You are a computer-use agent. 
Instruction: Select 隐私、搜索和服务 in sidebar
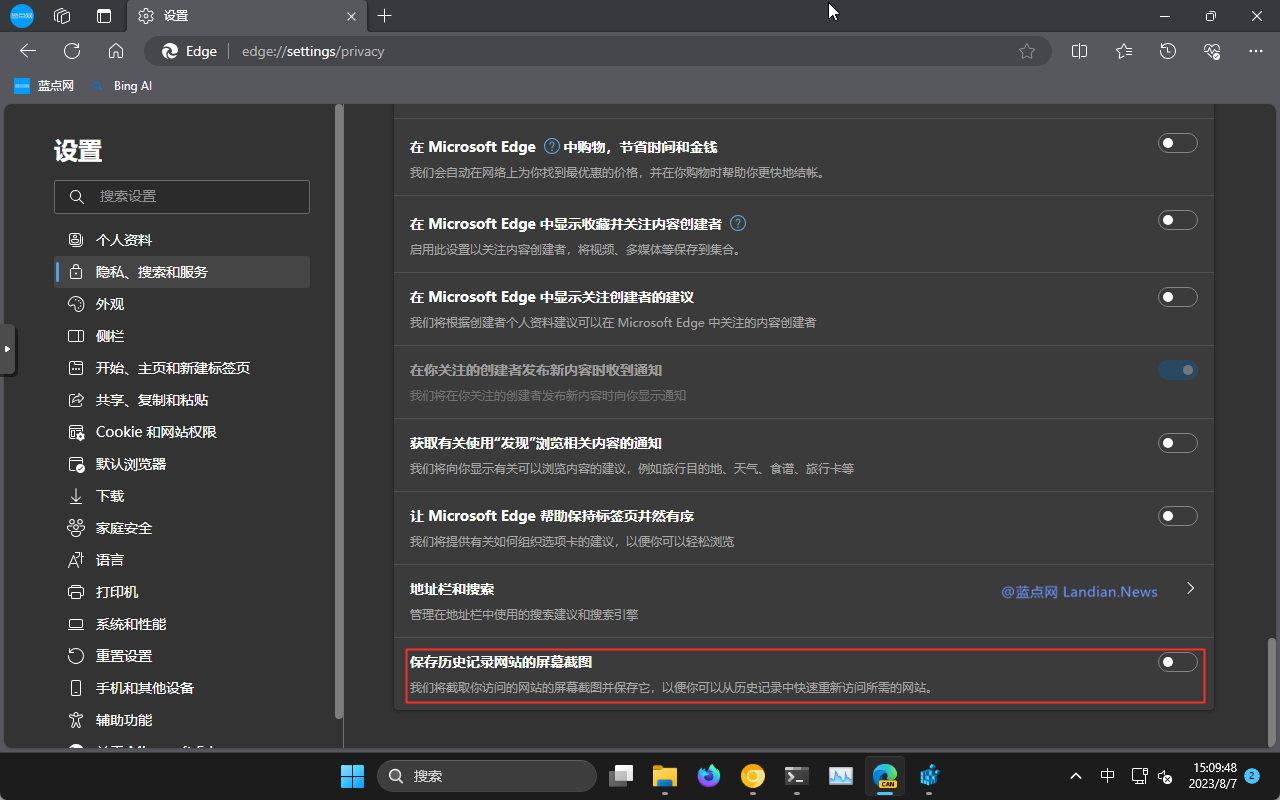(x=182, y=272)
